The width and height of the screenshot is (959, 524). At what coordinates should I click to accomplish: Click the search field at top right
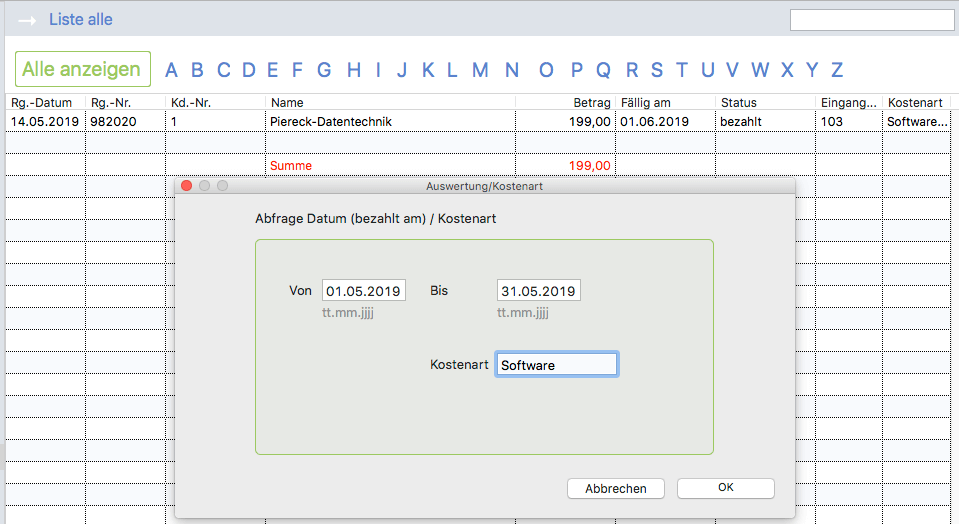(872, 20)
